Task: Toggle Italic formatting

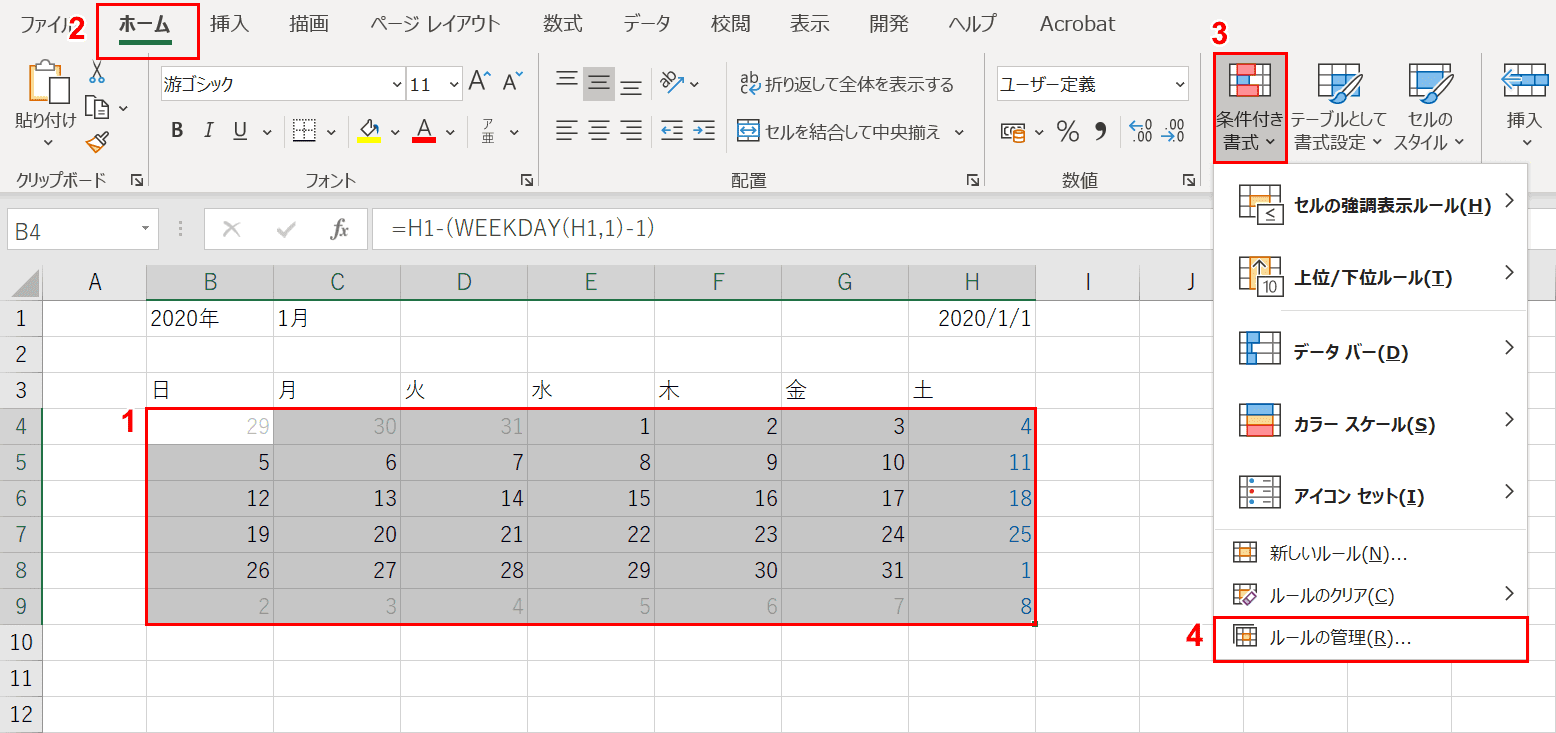Action: coord(208,130)
